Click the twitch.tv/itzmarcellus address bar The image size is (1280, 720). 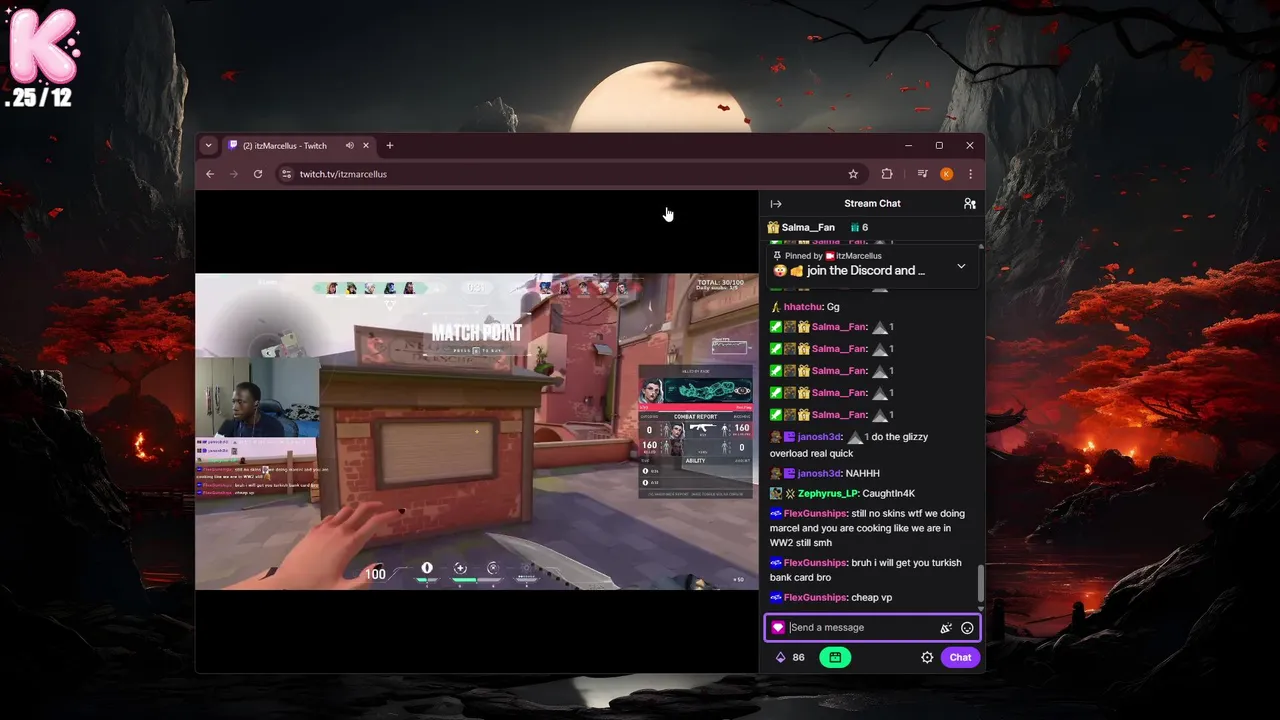pyautogui.click(x=570, y=174)
